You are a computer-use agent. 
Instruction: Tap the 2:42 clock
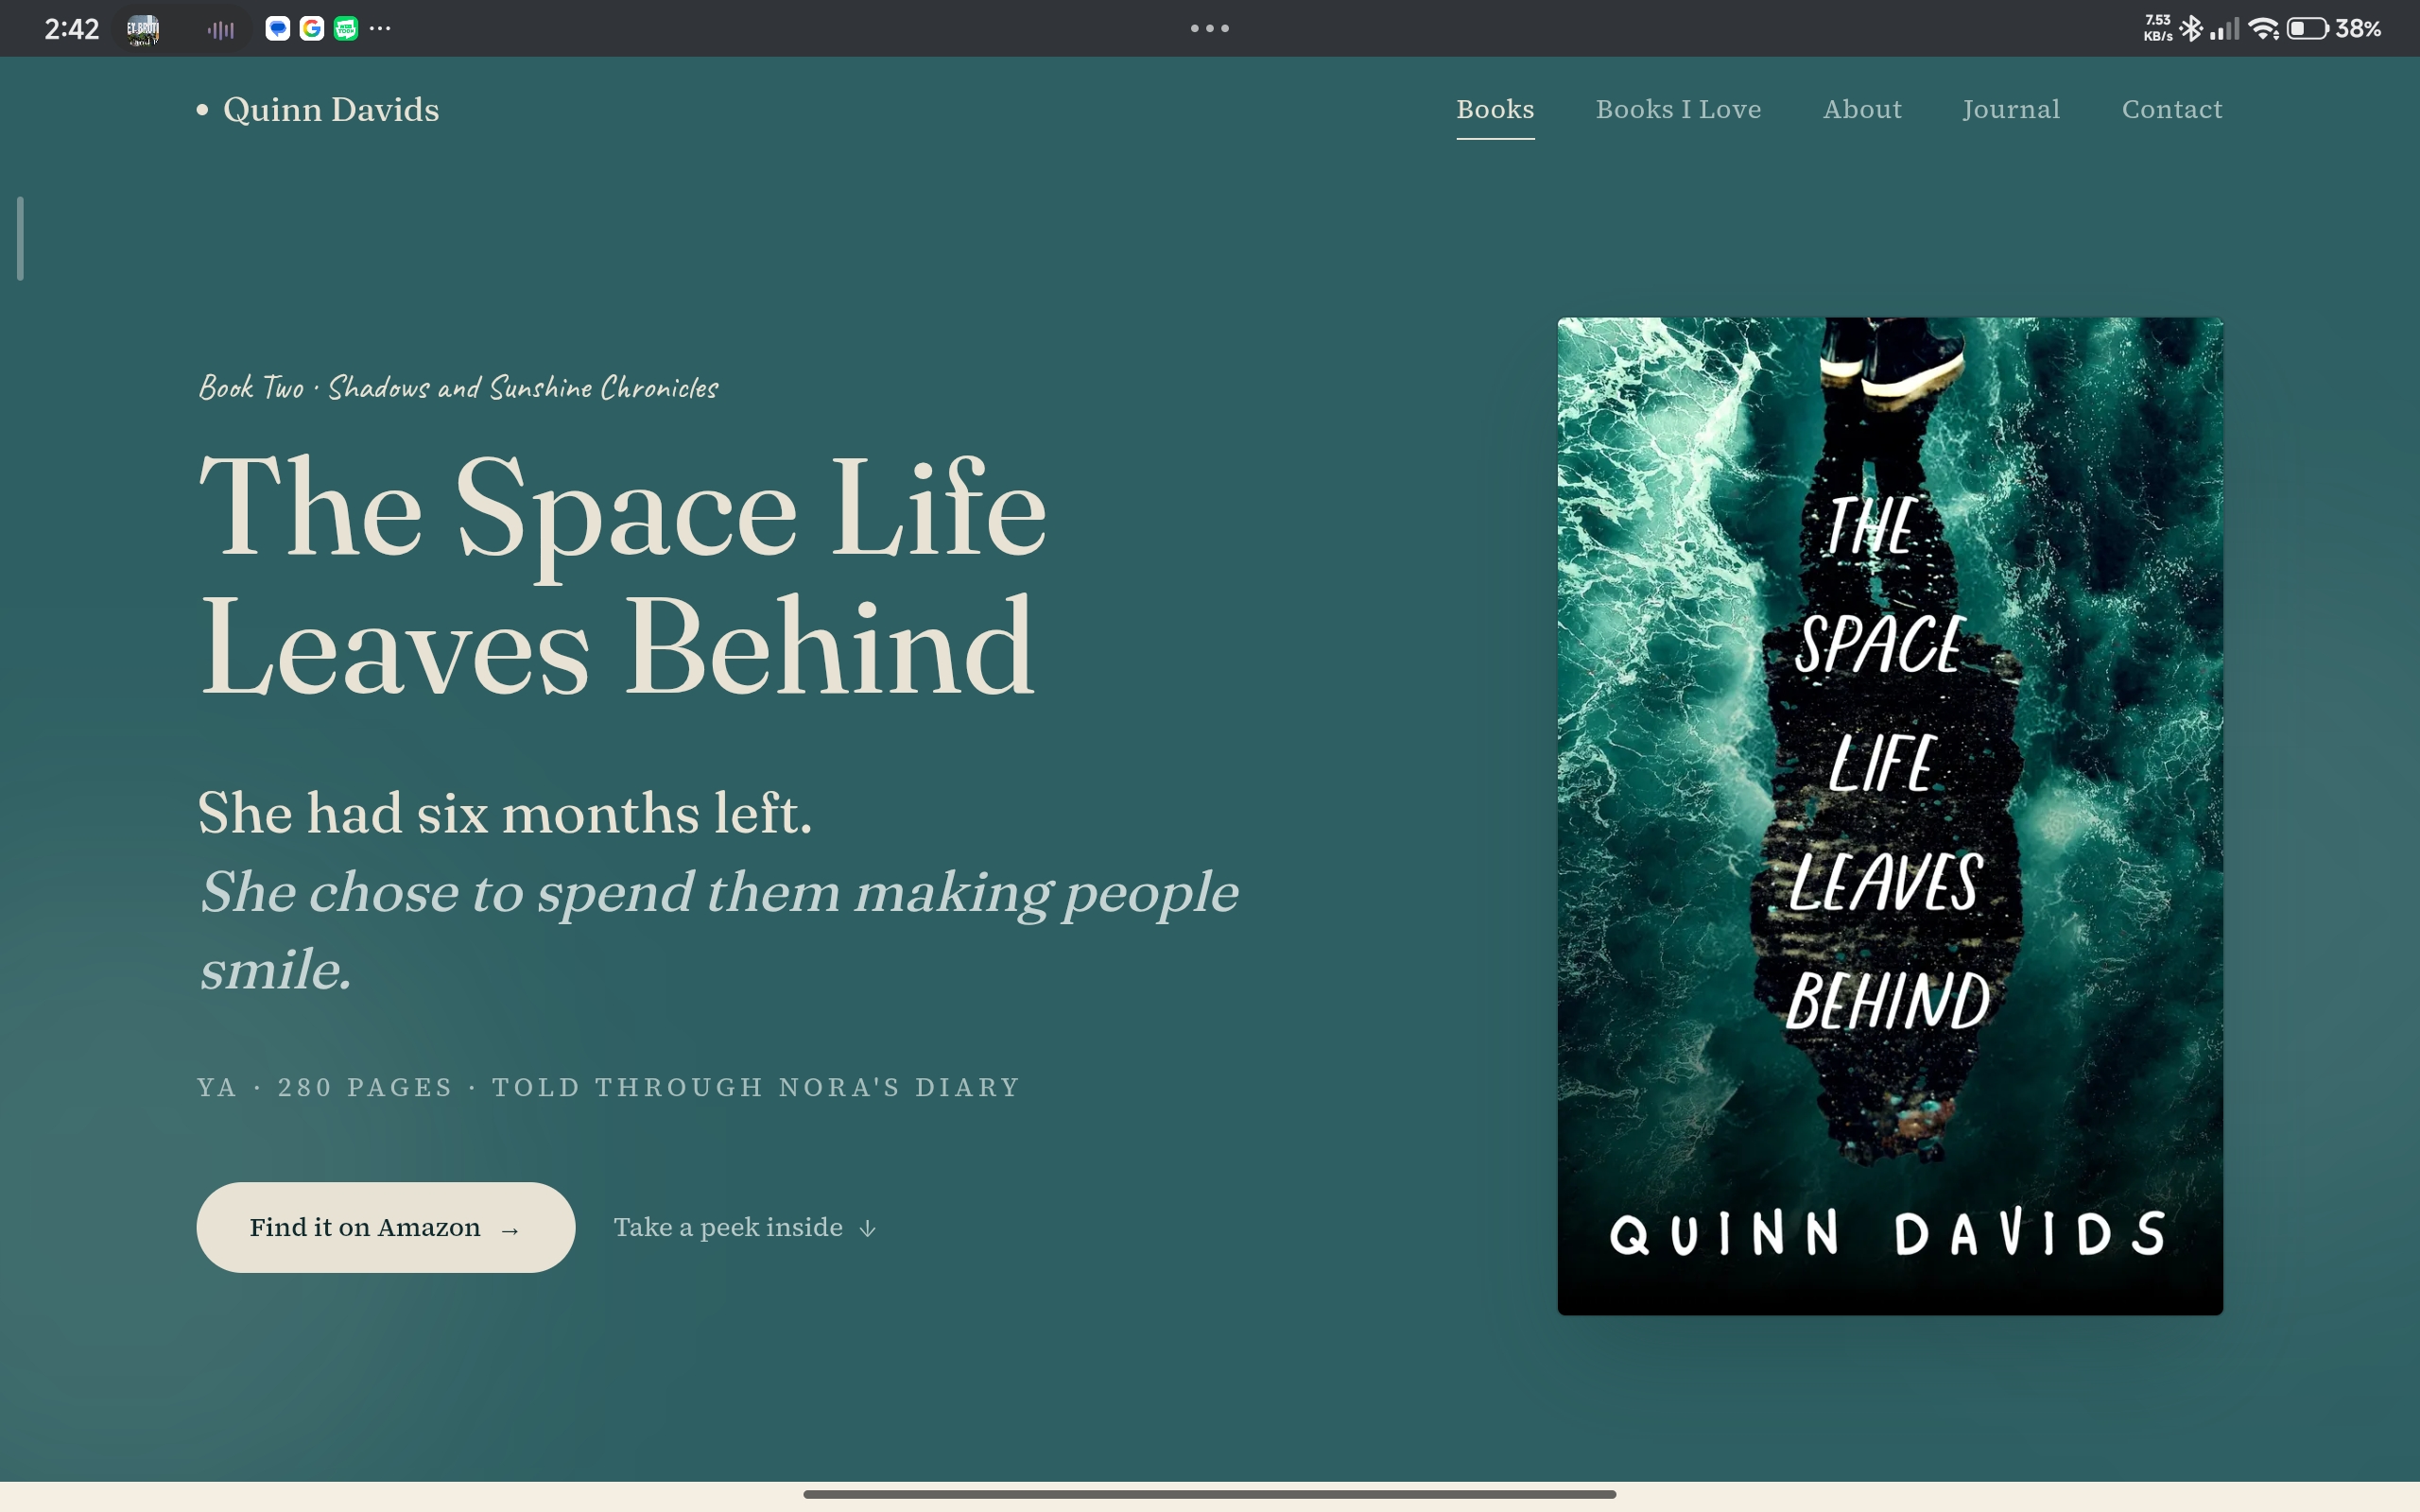(x=71, y=29)
